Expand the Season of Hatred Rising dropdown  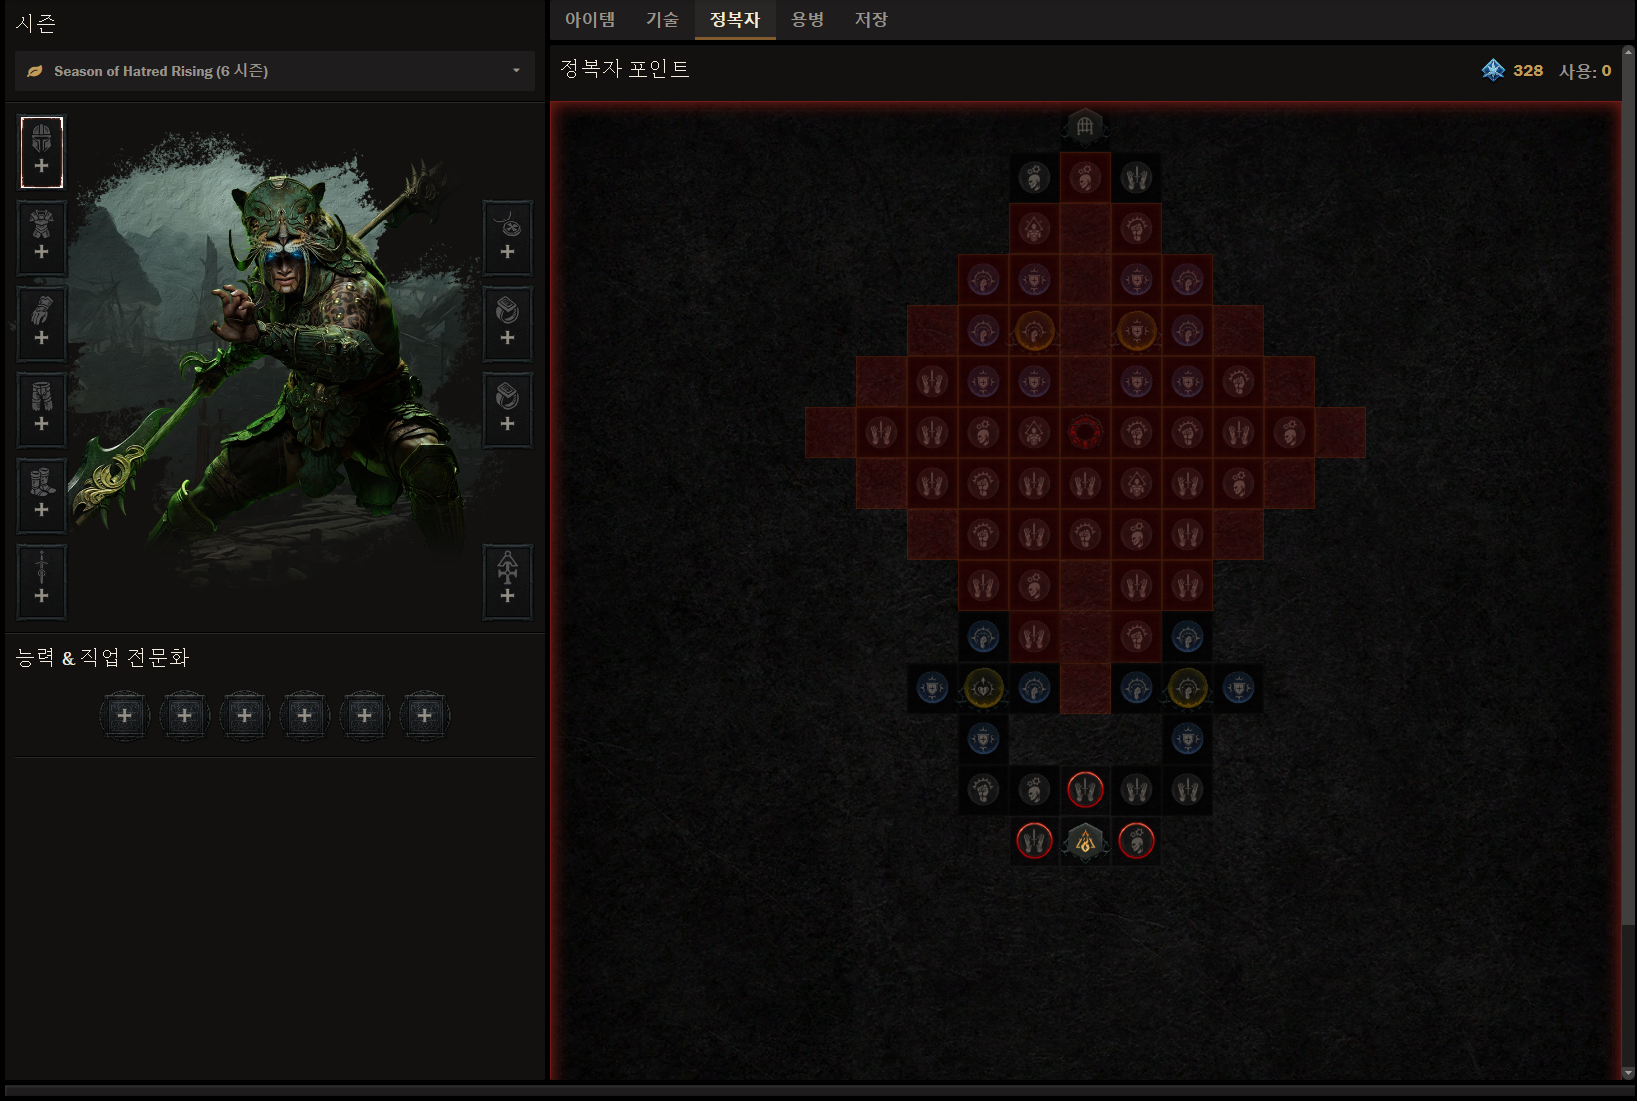[x=275, y=71]
